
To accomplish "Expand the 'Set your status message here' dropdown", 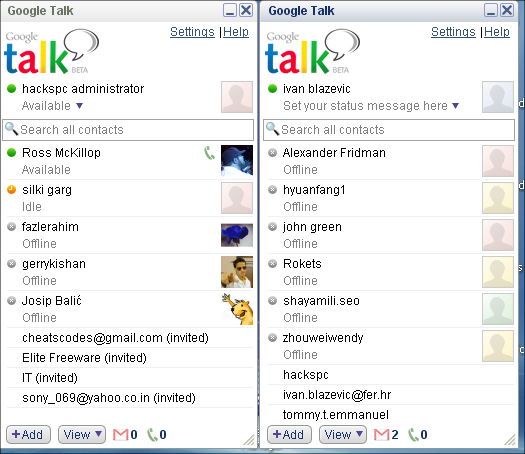I will 455,106.
